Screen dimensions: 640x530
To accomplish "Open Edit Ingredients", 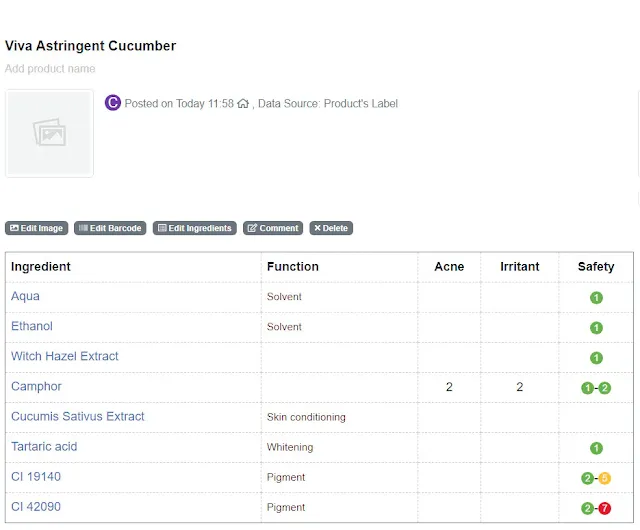I will pos(195,228).
